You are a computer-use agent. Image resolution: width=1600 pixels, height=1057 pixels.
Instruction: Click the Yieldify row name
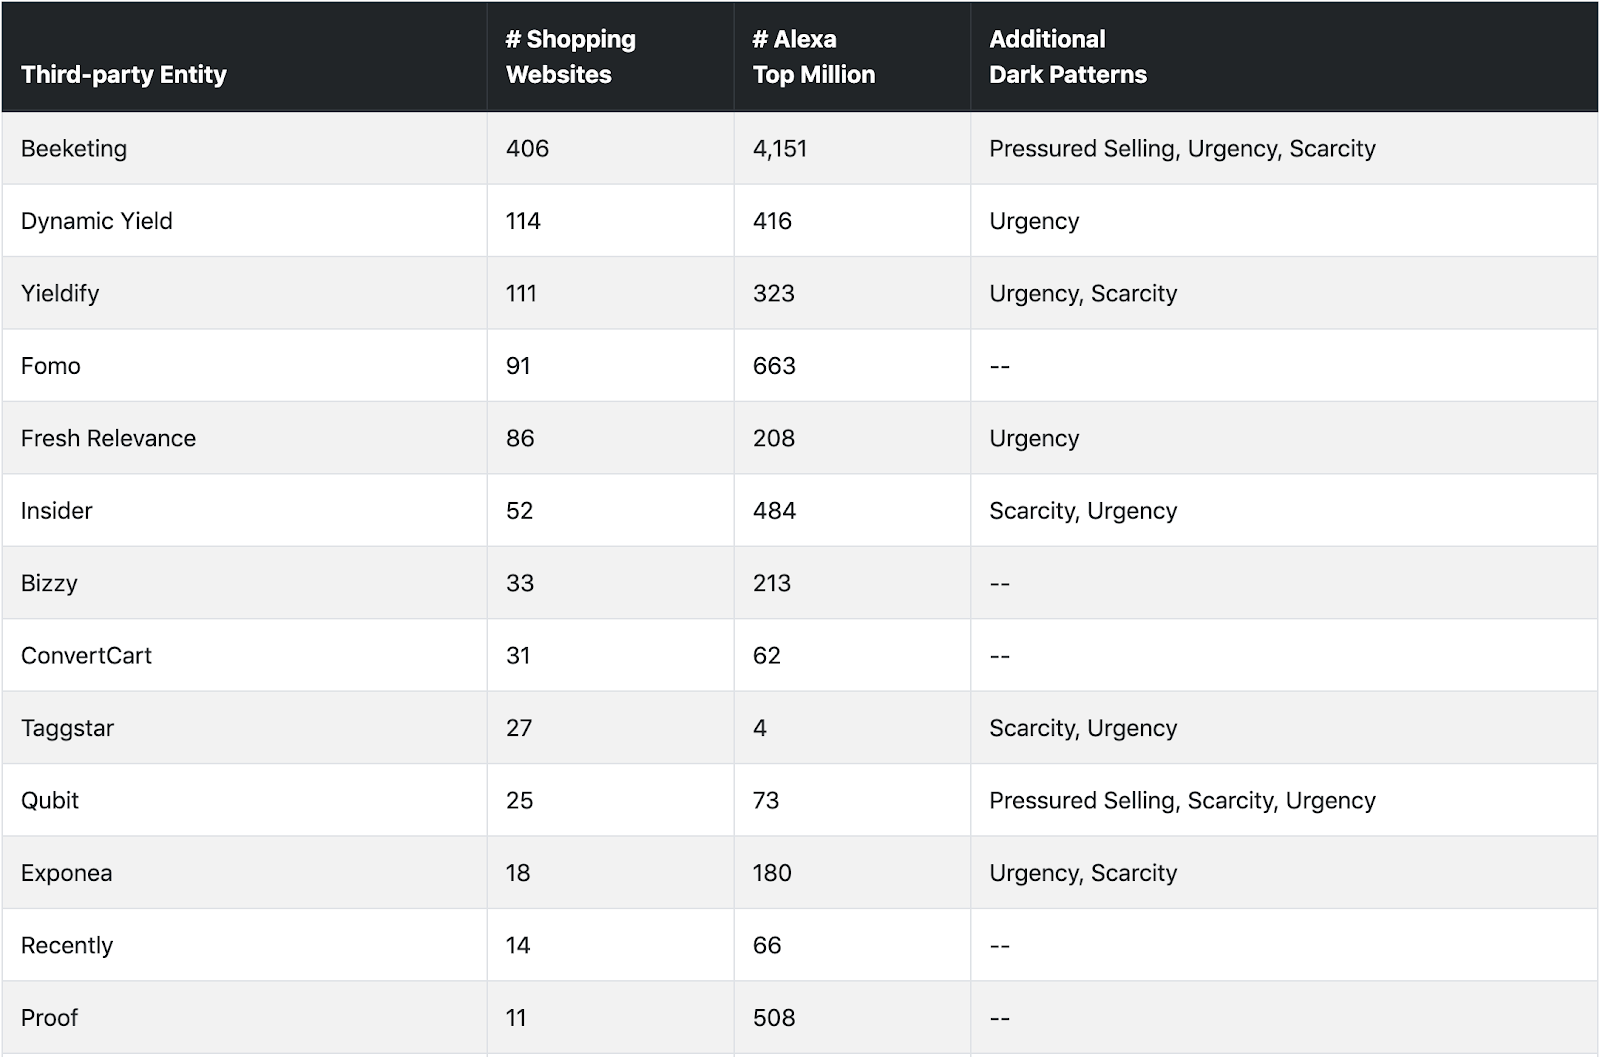click(x=60, y=294)
